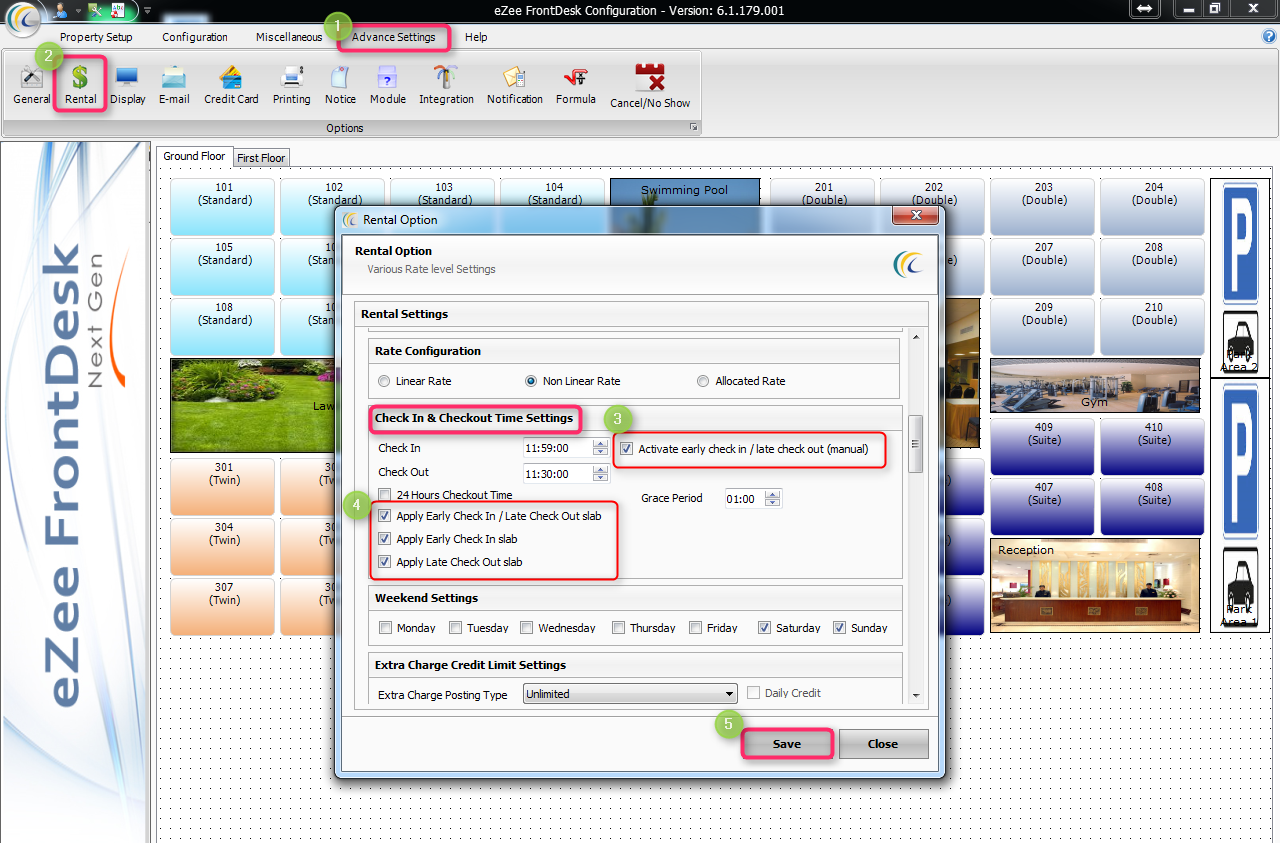Select Non Linear Rate radio button
Image resolution: width=1280 pixels, height=843 pixels.
point(532,381)
